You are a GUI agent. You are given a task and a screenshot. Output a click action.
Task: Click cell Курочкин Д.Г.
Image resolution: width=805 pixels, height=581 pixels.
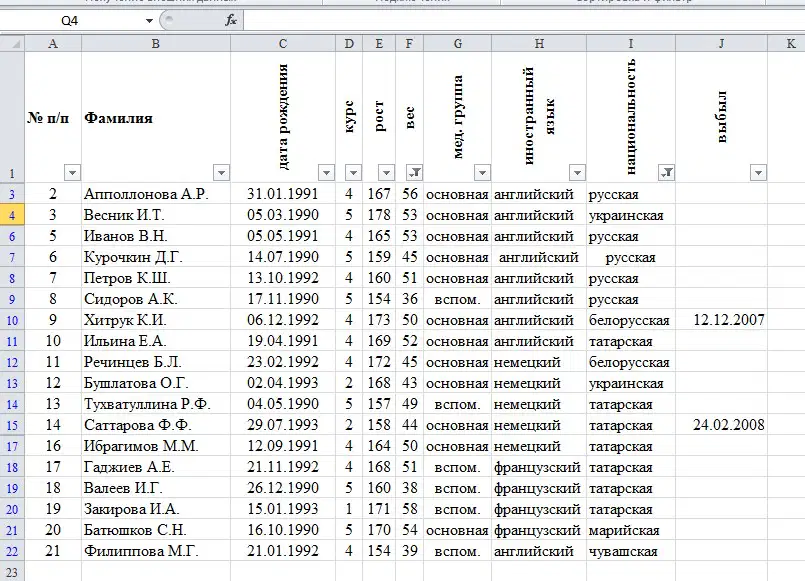(x=156, y=257)
